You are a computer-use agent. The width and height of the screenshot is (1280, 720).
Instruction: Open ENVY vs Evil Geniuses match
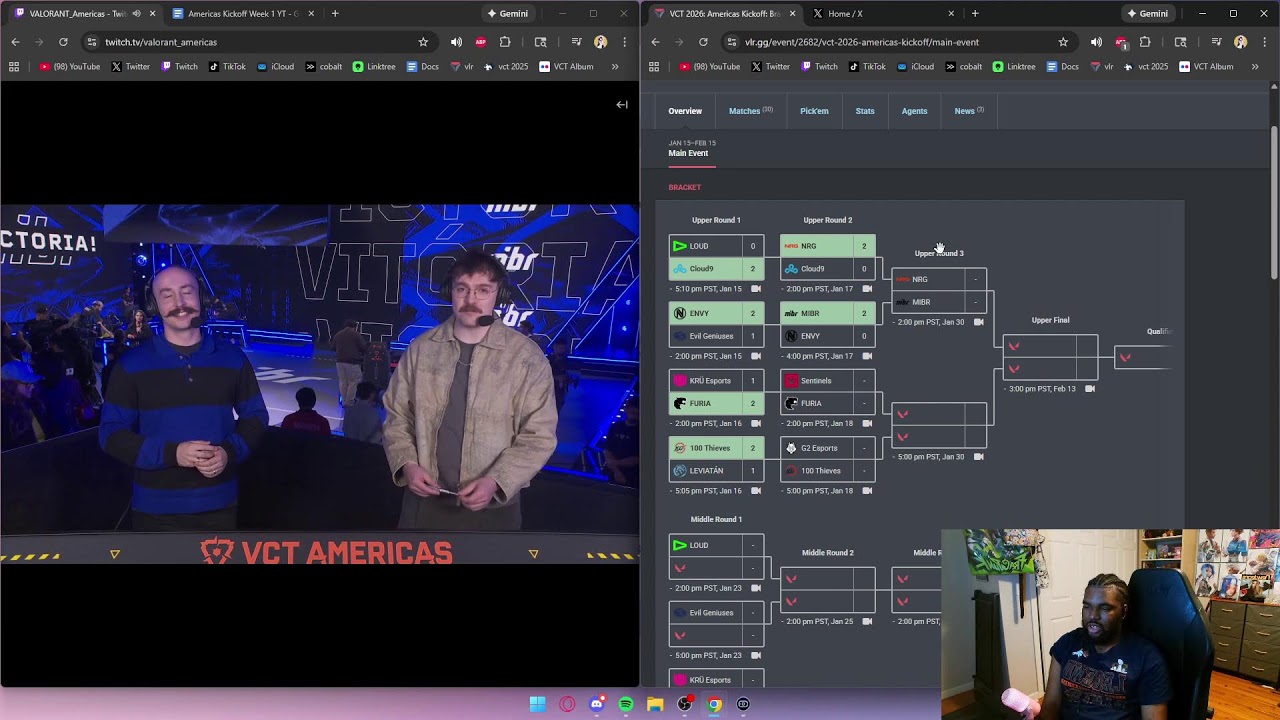click(716, 325)
